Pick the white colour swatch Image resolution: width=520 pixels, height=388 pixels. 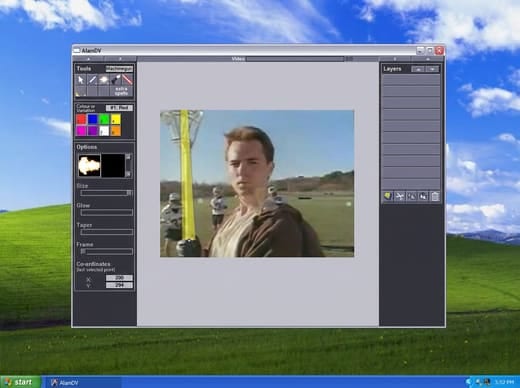104,131
